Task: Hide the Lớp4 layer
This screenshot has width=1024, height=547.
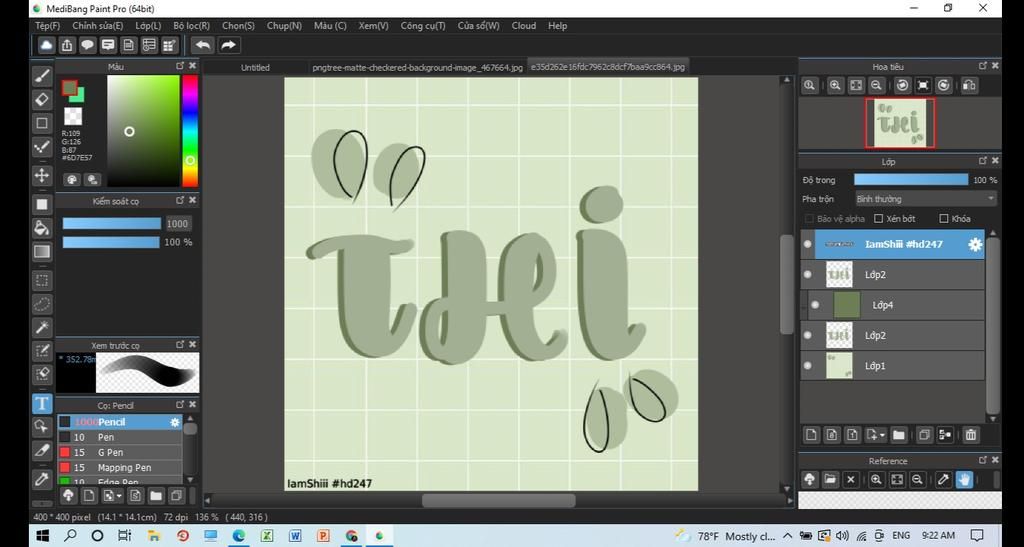Action: tap(815, 305)
